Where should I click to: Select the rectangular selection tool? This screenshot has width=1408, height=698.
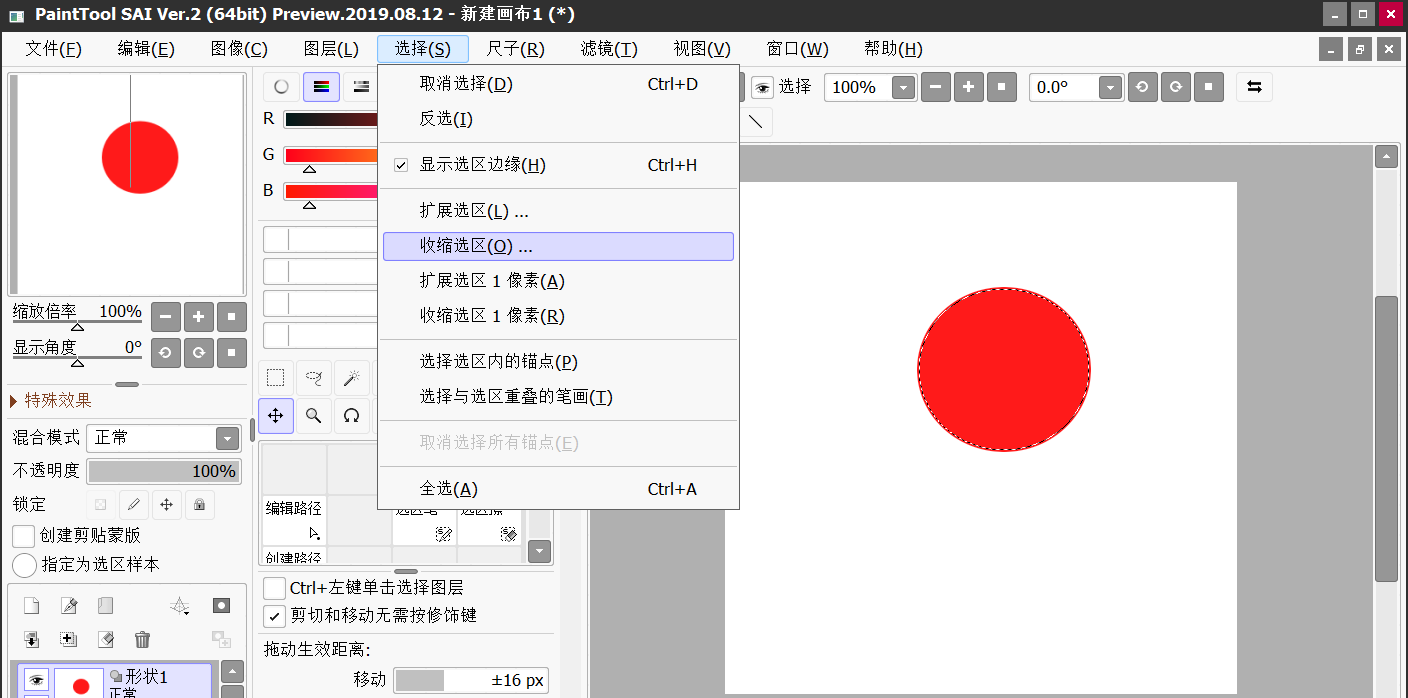point(276,378)
